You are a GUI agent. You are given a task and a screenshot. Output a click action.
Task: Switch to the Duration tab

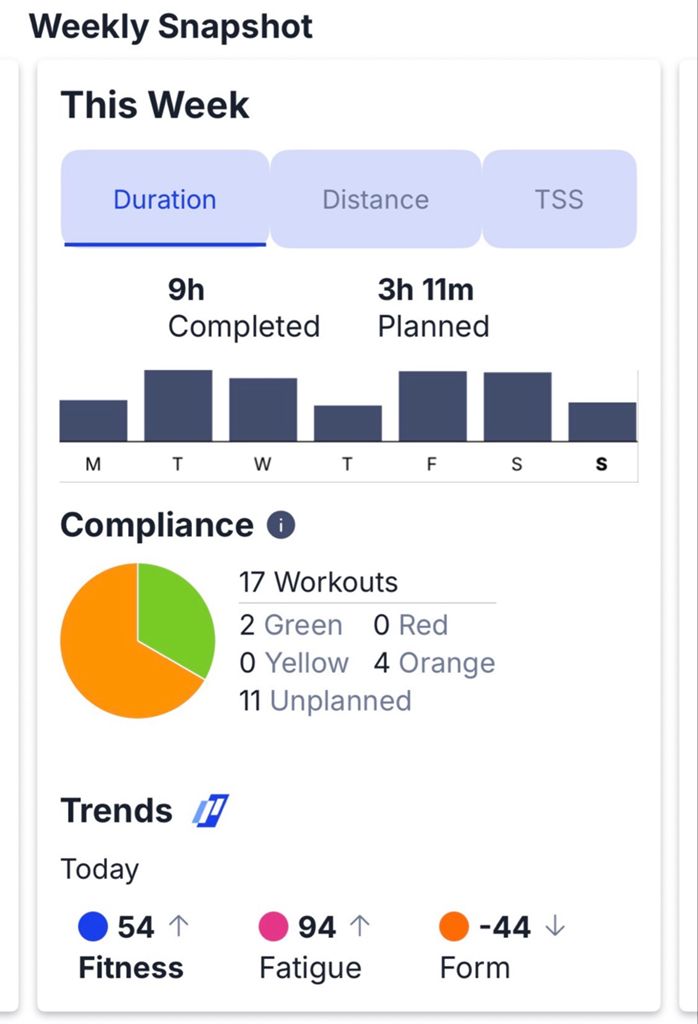click(165, 199)
